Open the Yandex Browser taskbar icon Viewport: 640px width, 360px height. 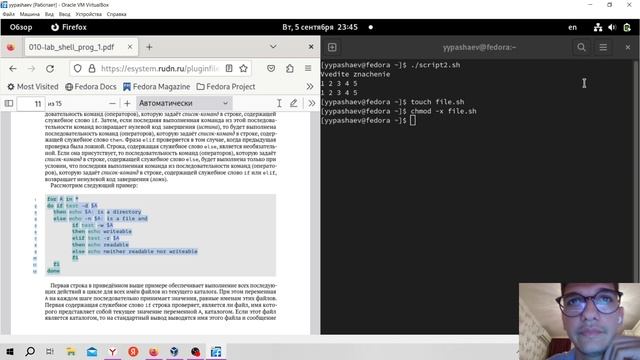click(112, 351)
